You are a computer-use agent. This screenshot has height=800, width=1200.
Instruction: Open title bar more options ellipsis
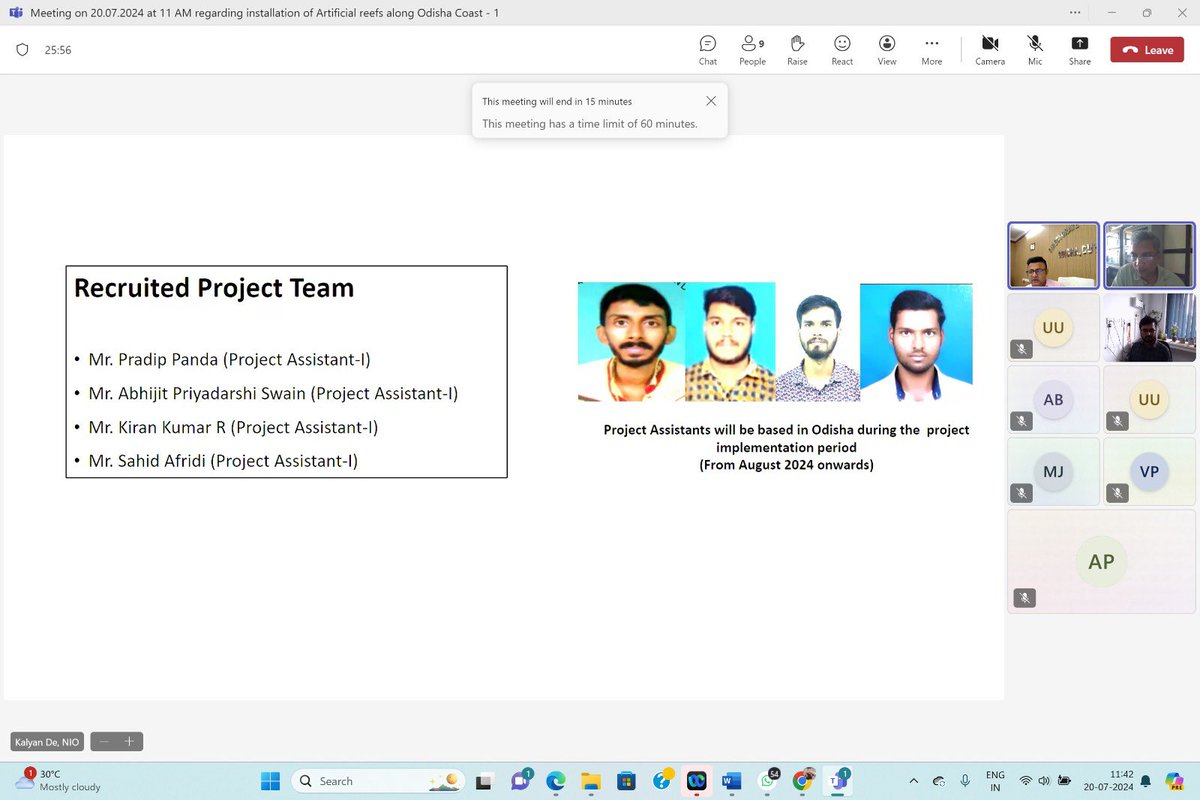tap(1075, 13)
